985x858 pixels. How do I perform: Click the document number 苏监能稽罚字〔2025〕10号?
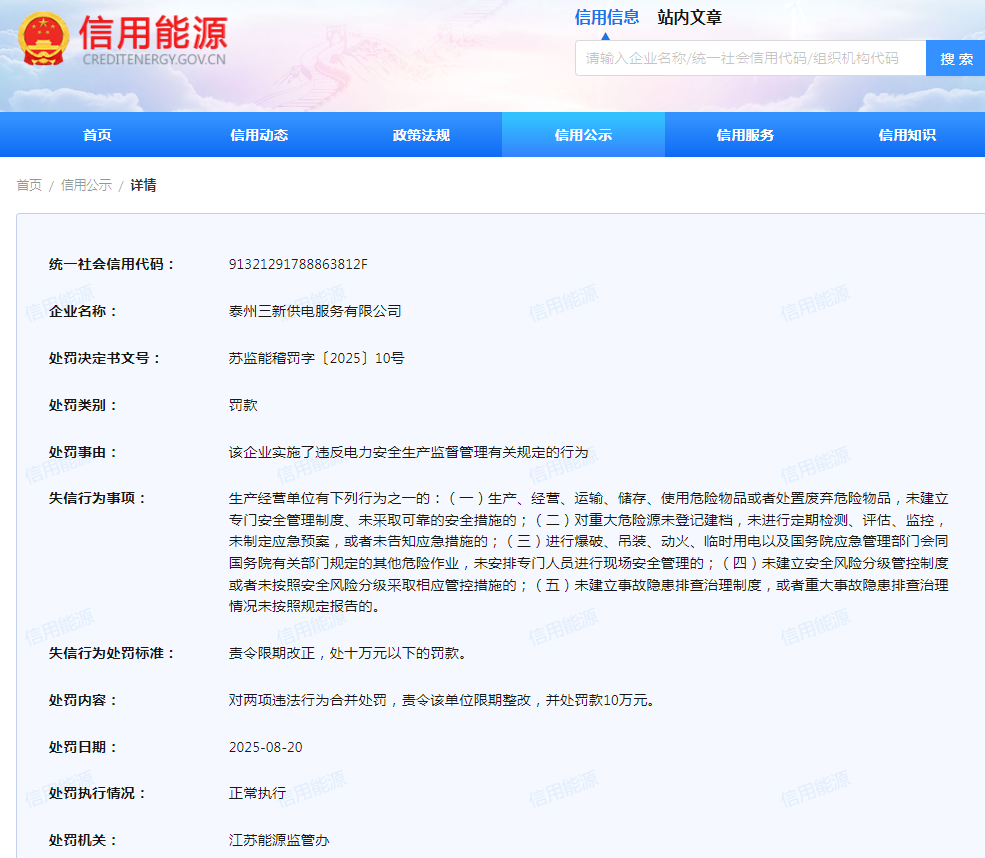316,358
